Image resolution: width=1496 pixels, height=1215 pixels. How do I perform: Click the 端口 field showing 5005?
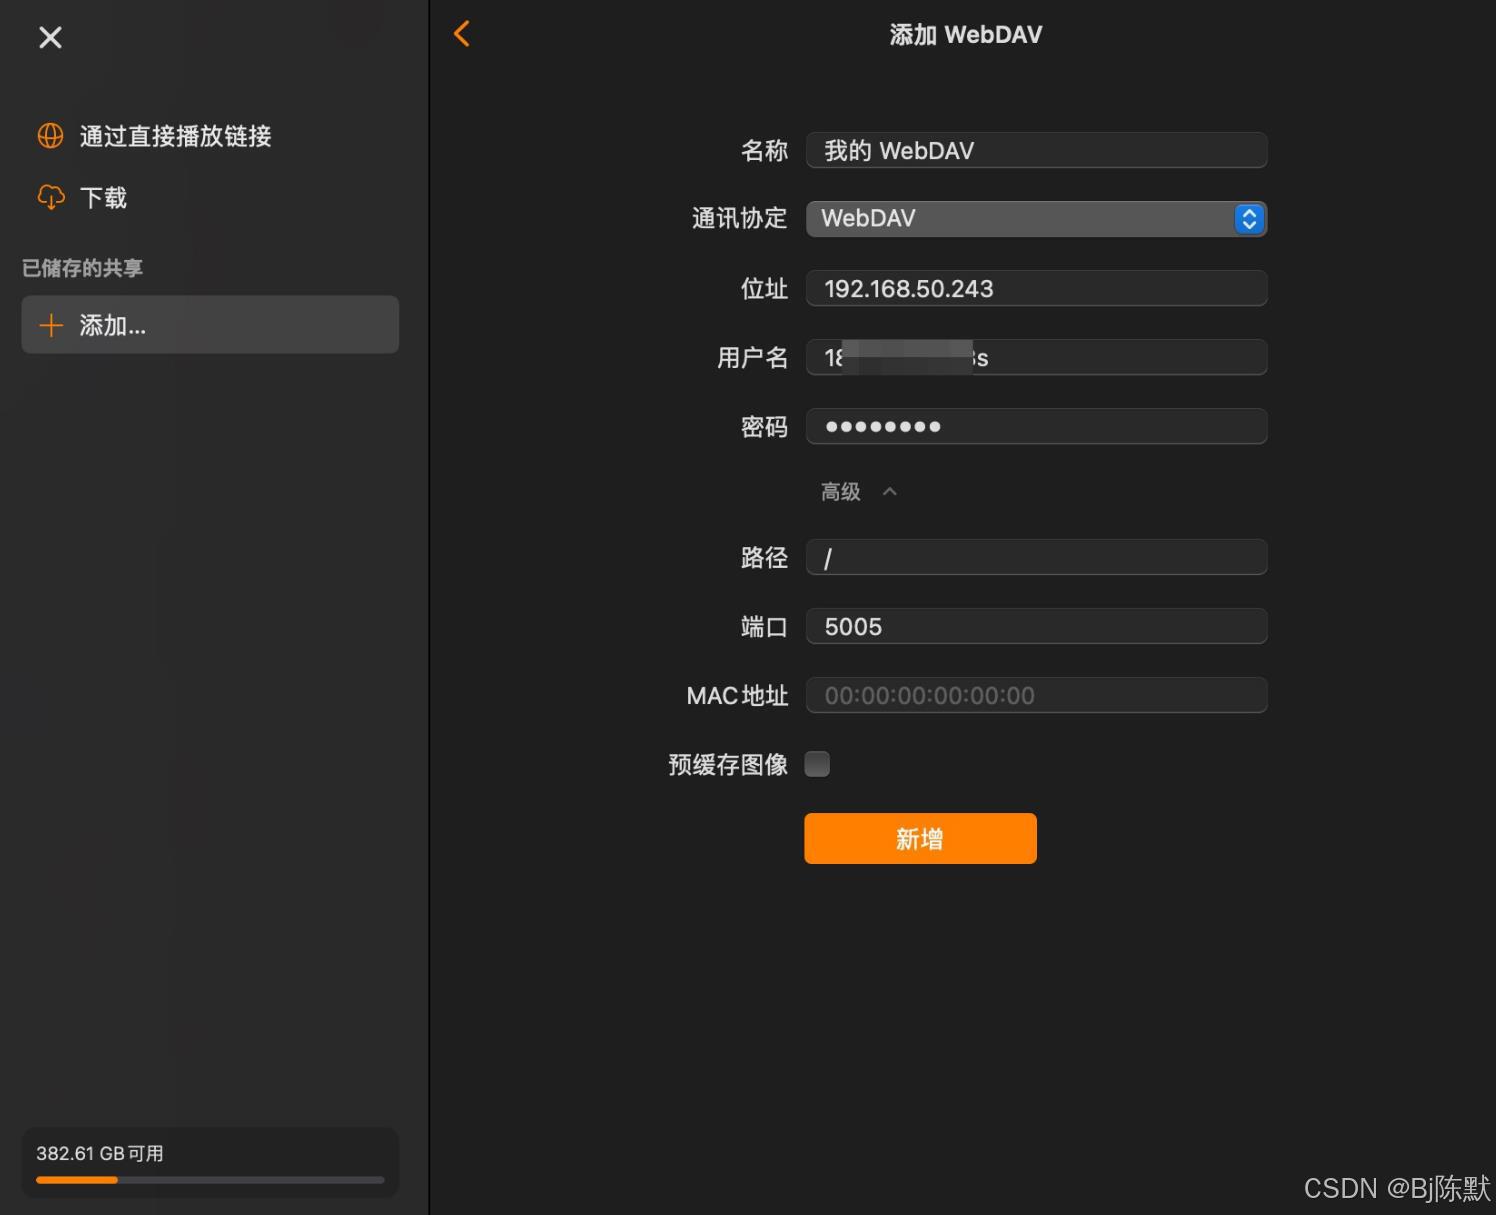pos(1037,626)
